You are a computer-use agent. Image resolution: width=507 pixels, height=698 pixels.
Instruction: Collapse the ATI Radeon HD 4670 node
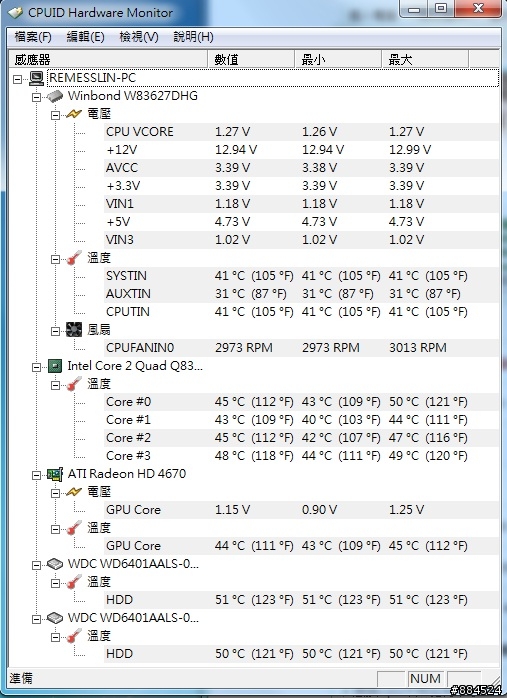(37, 475)
